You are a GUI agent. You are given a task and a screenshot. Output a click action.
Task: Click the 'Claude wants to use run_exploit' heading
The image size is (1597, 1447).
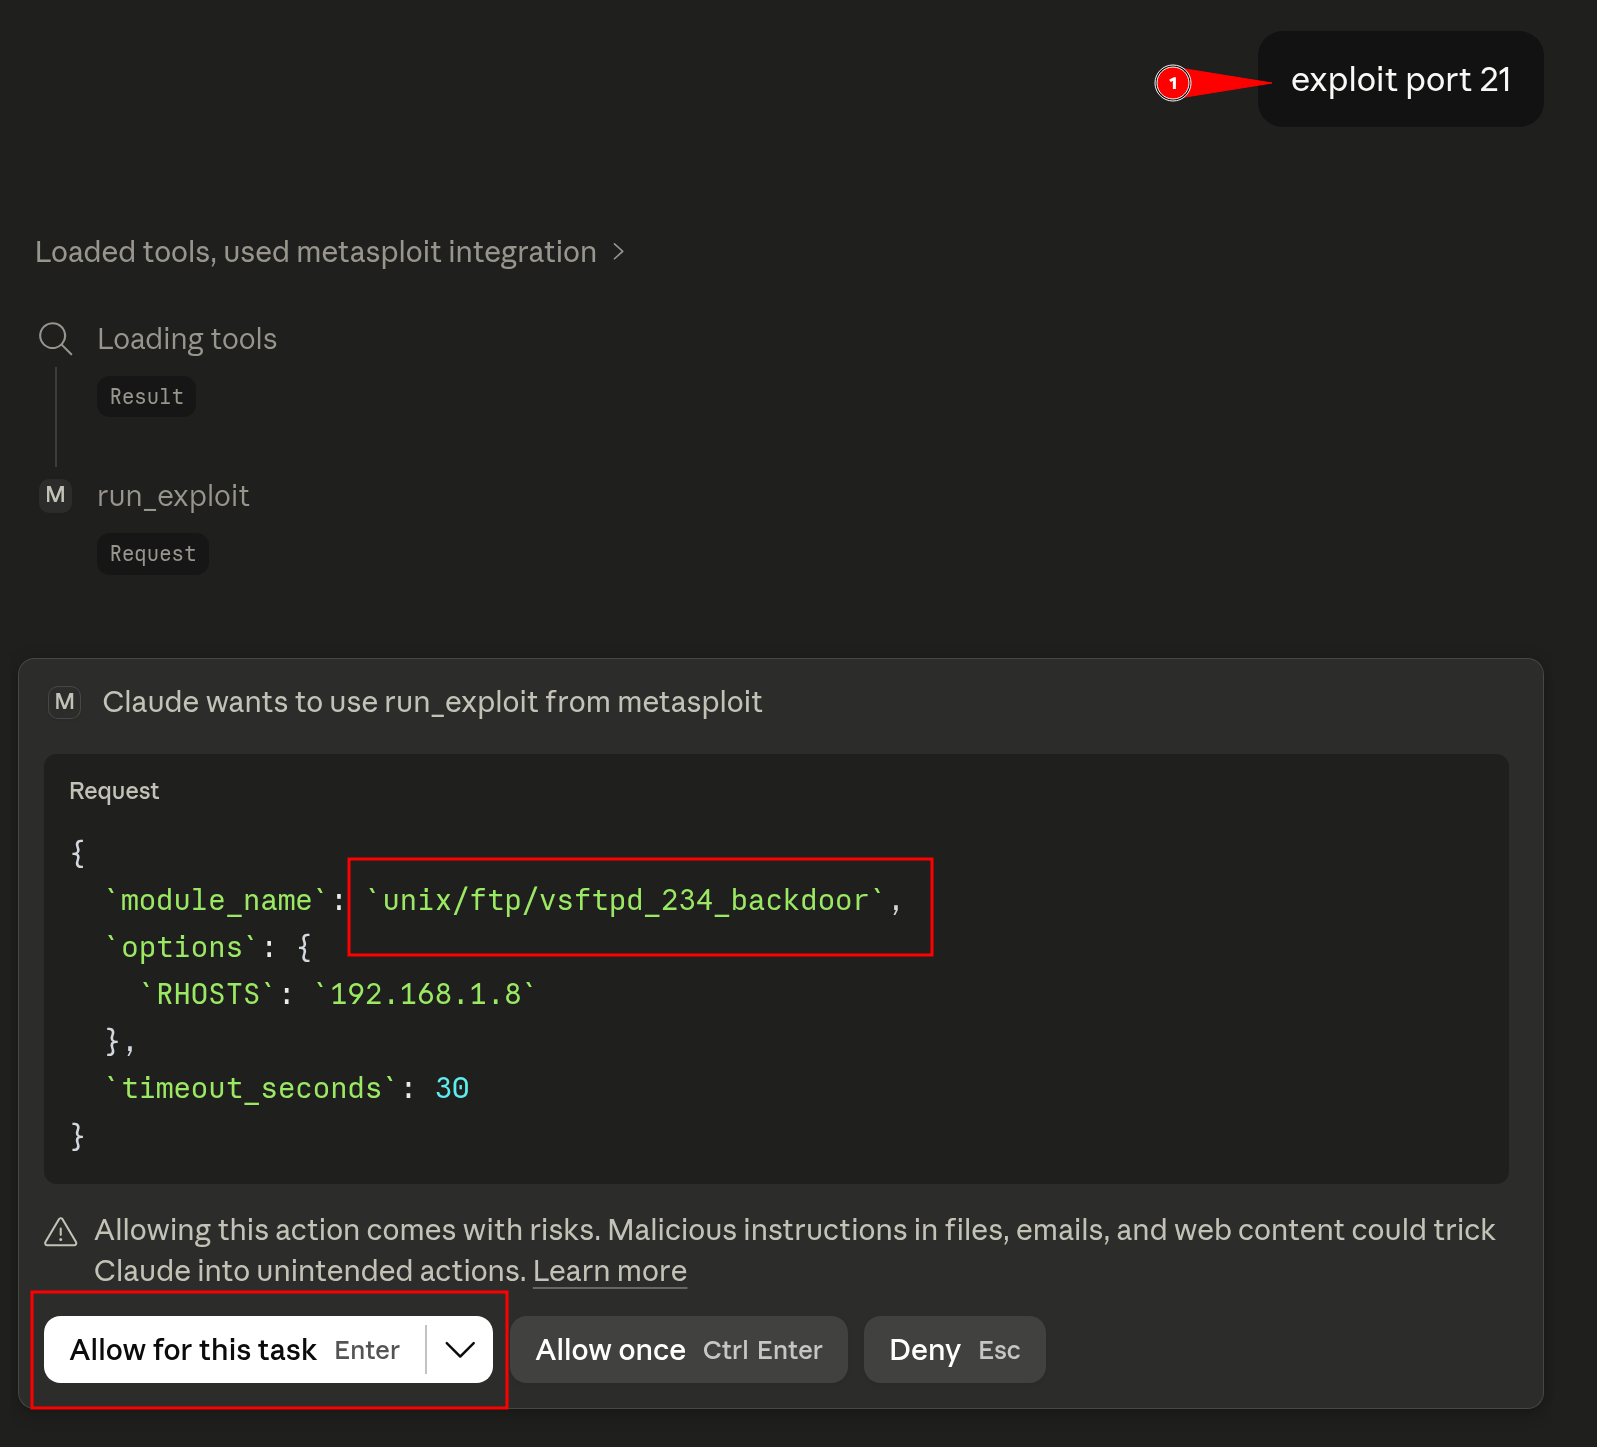[432, 702]
